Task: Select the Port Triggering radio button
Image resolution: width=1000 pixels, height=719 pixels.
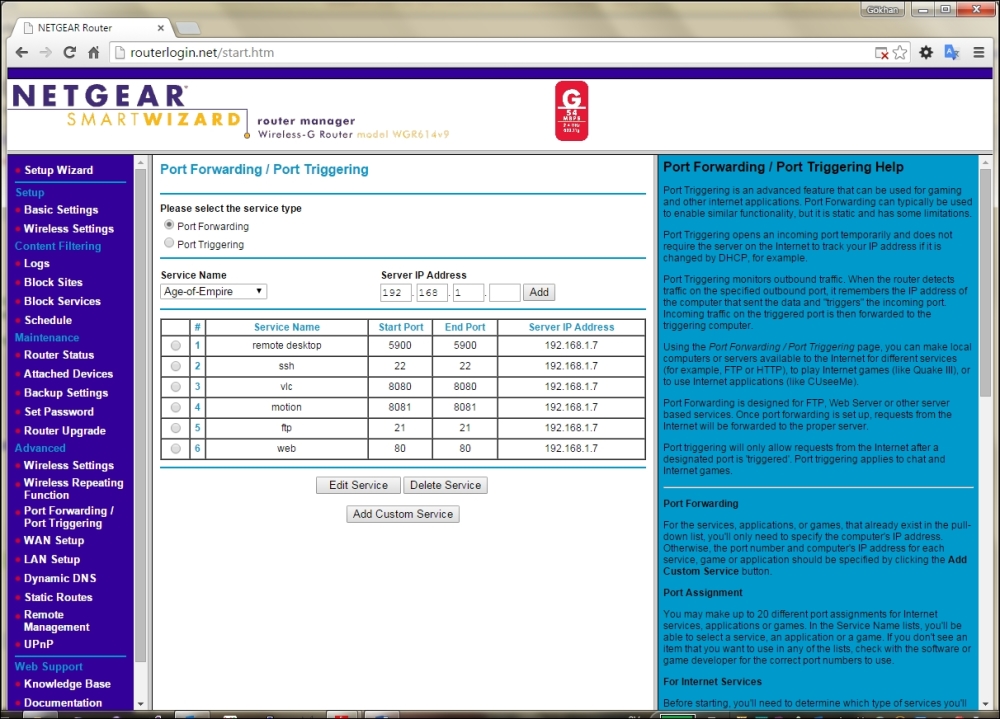Action: [169, 242]
